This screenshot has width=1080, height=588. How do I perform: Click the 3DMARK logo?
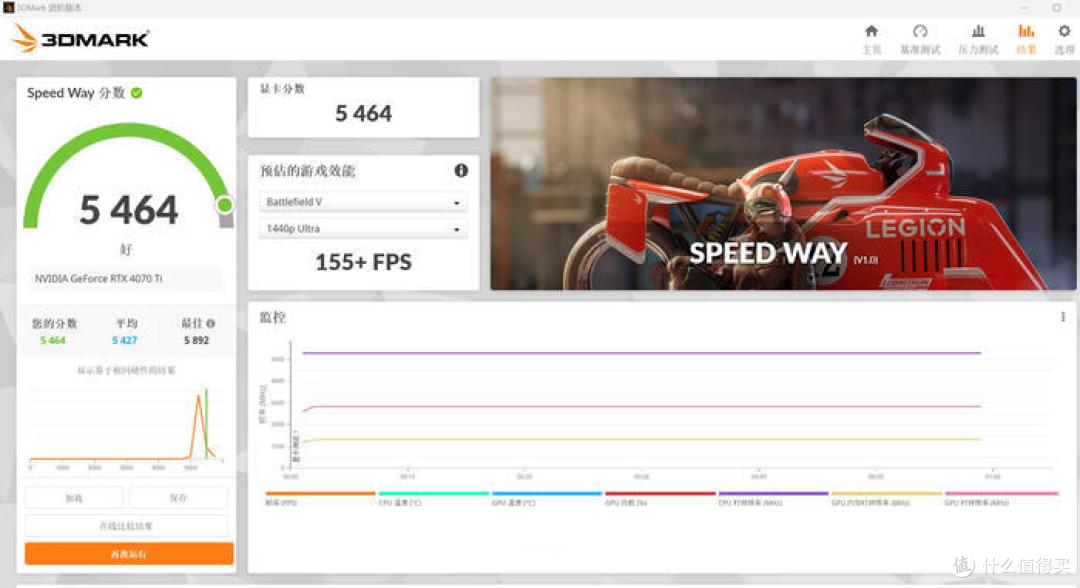tap(81, 39)
